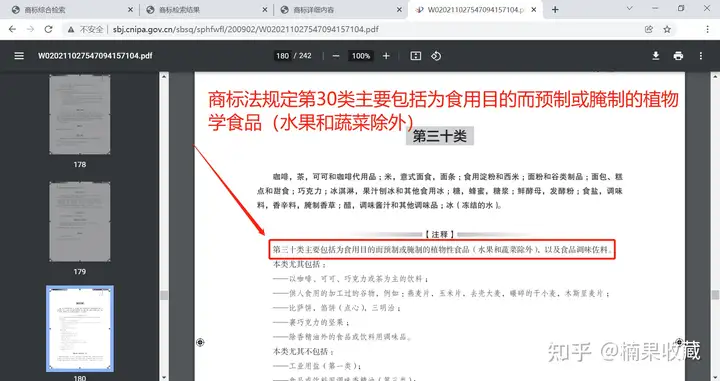Image resolution: width=720 pixels, height=381 pixels.
Task: Click the line 工业用盐（第一类）
Action: point(317,366)
